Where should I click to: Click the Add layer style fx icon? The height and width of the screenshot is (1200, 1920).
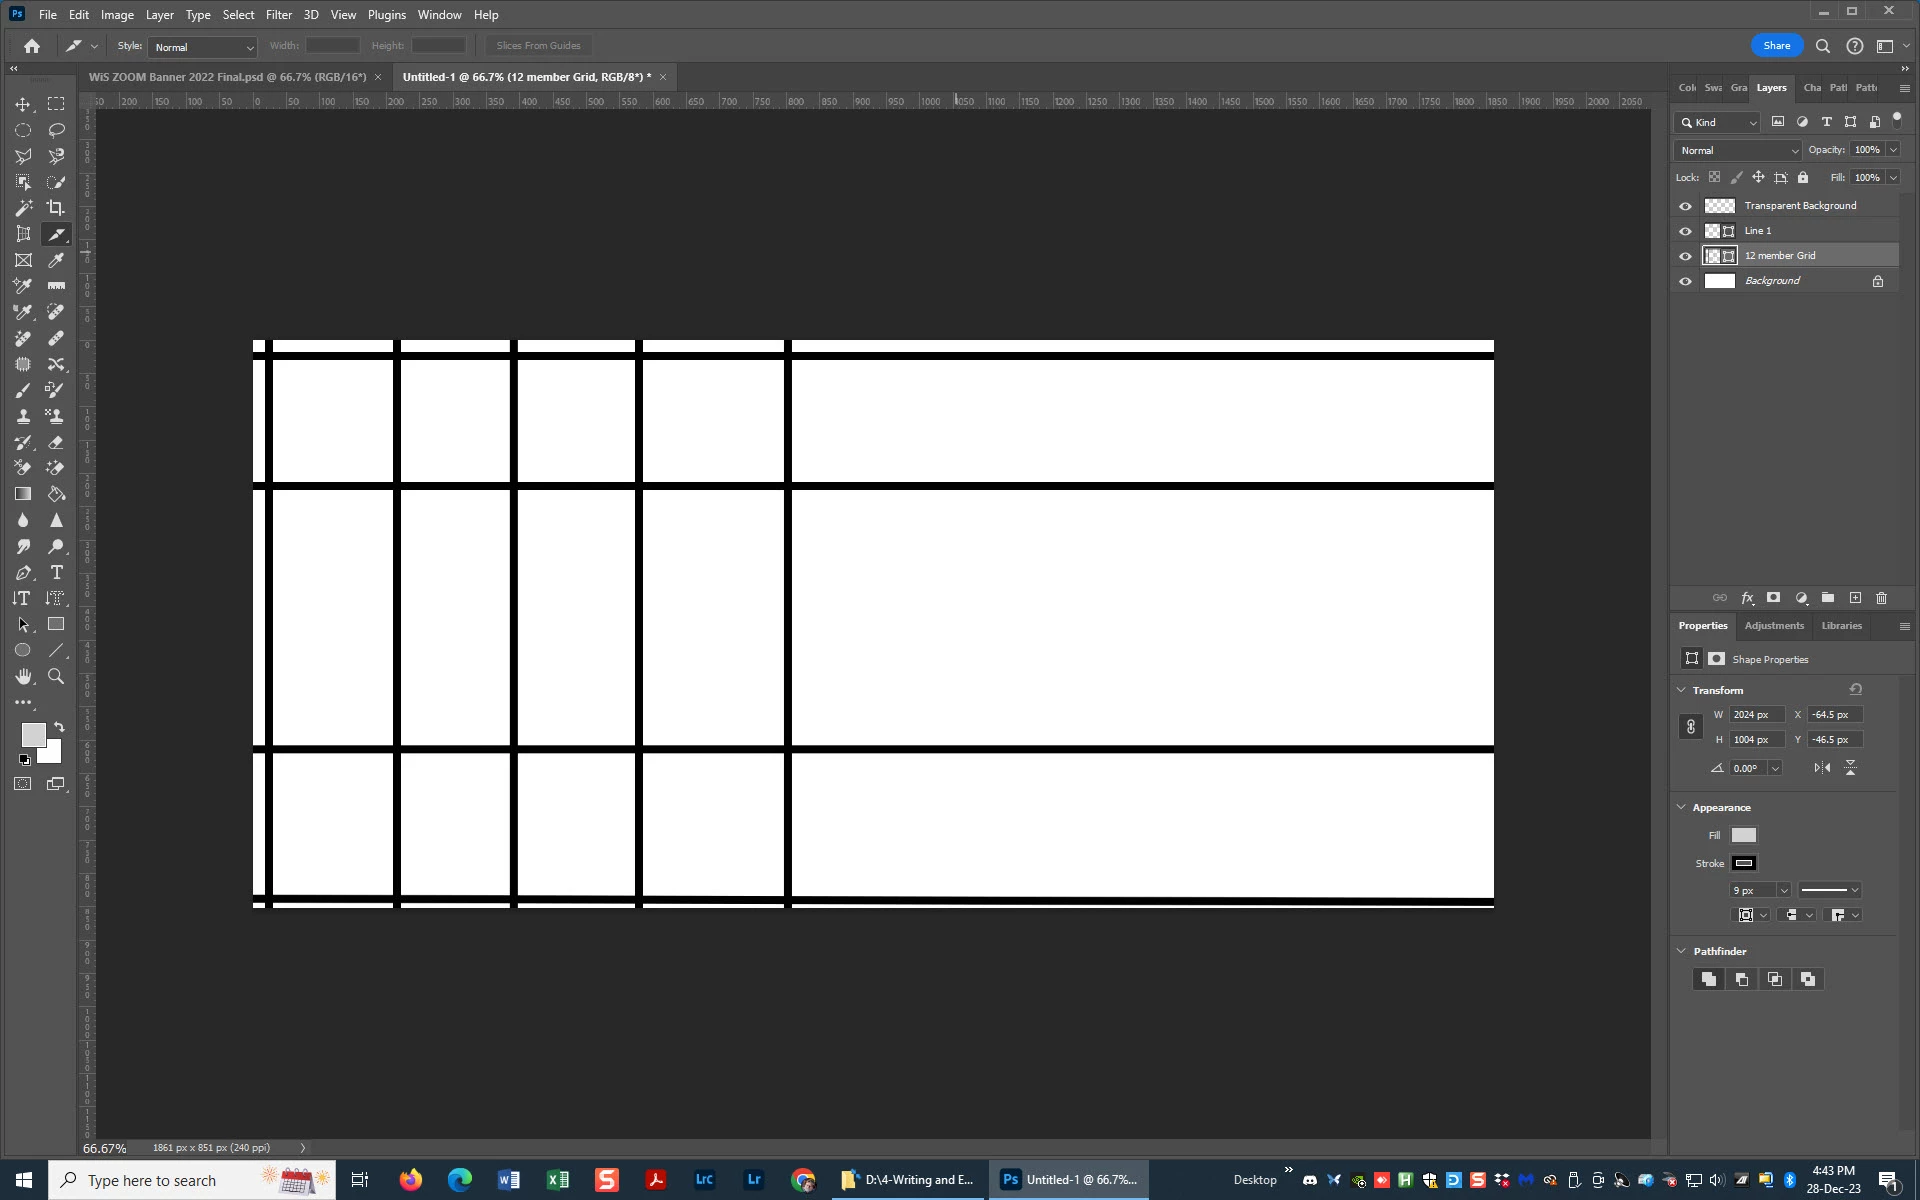click(1747, 598)
